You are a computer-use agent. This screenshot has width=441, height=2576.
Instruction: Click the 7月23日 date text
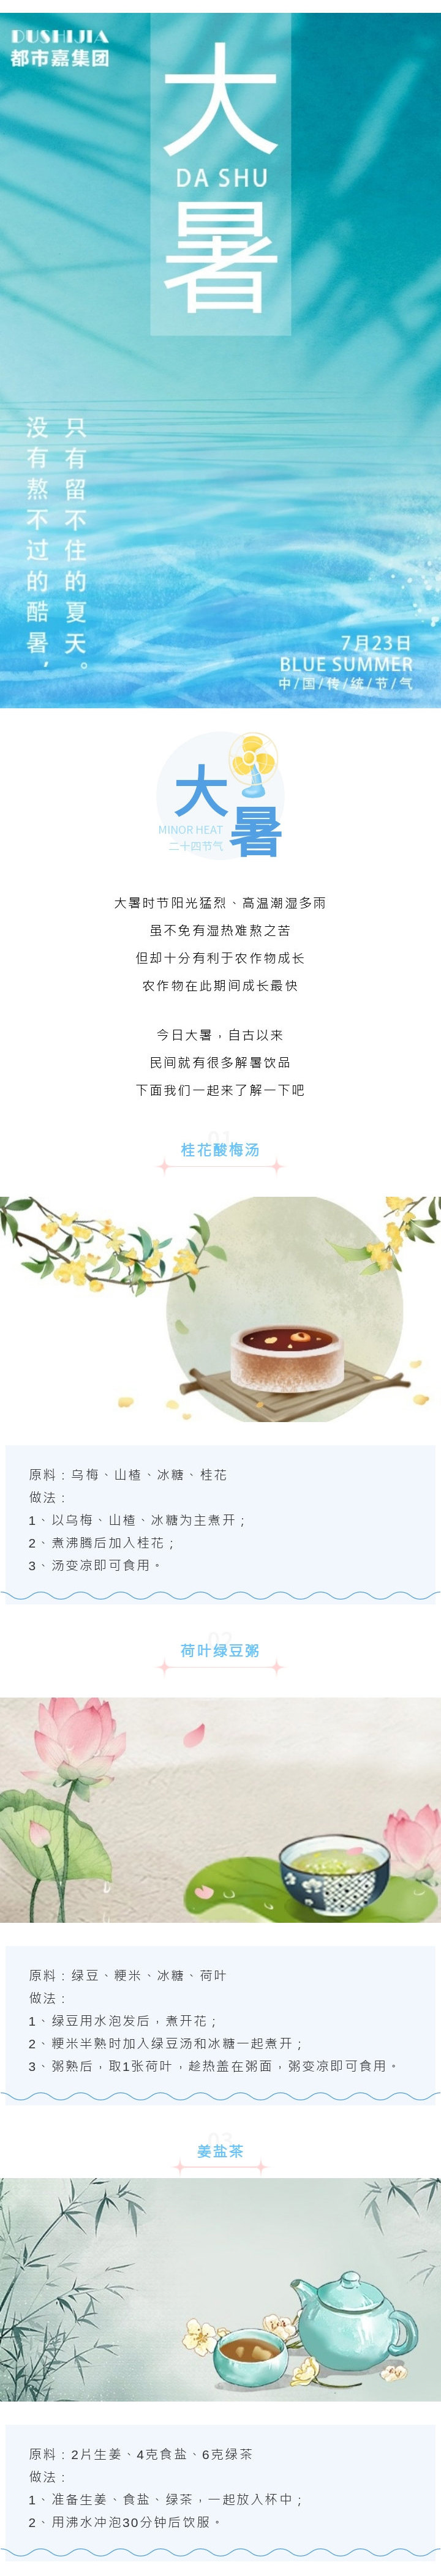[376, 642]
